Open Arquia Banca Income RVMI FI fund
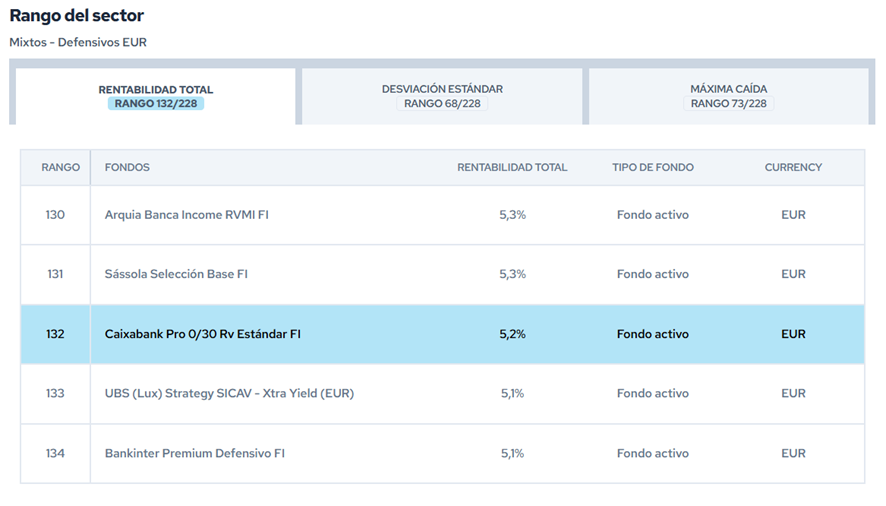 [186, 215]
